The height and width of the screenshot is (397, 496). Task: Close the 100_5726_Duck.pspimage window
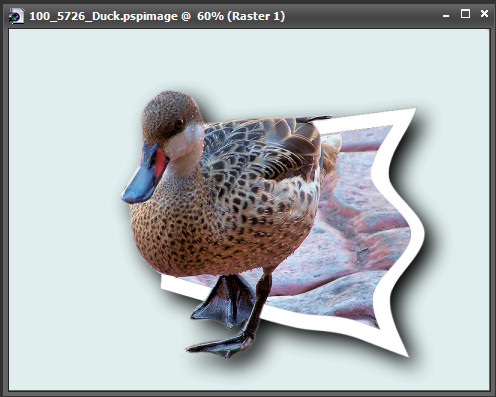point(484,14)
